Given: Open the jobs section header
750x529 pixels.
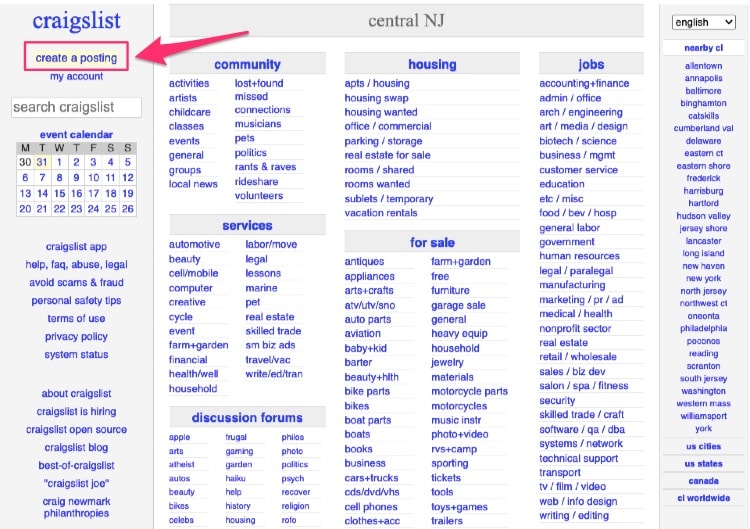Looking at the screenshot, I should [591, 64].
